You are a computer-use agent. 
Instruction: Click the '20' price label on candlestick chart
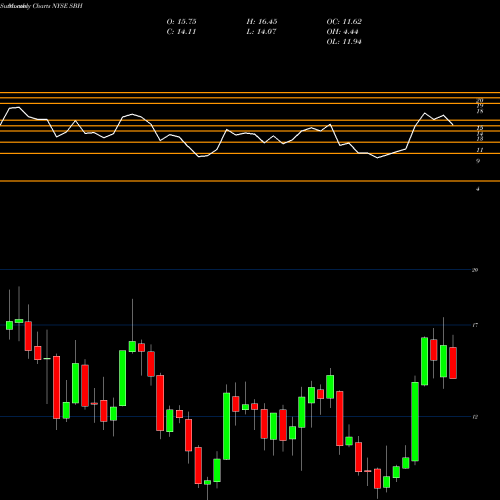point(475,270)
